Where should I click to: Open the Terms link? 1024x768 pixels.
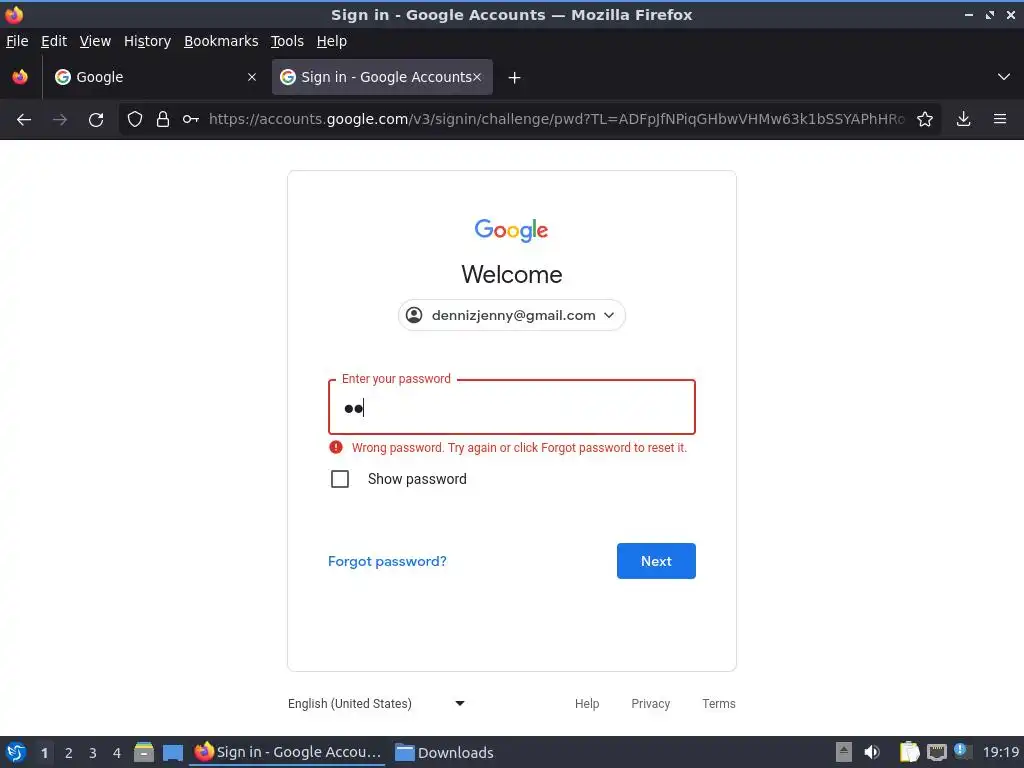pos(718,703)
